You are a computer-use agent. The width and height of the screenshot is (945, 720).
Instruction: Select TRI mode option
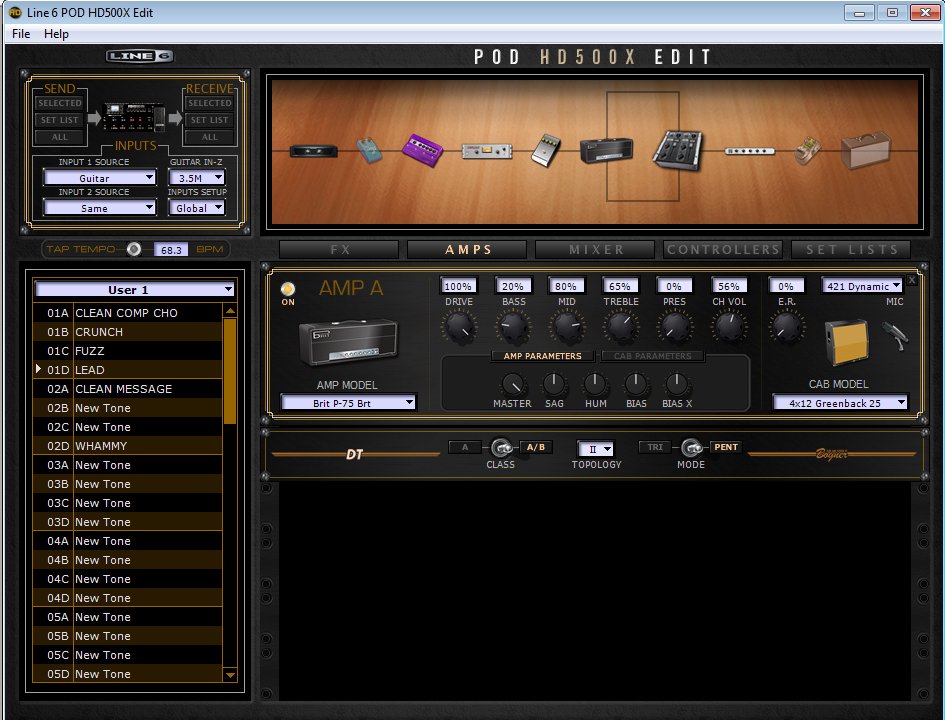[655, 447]
